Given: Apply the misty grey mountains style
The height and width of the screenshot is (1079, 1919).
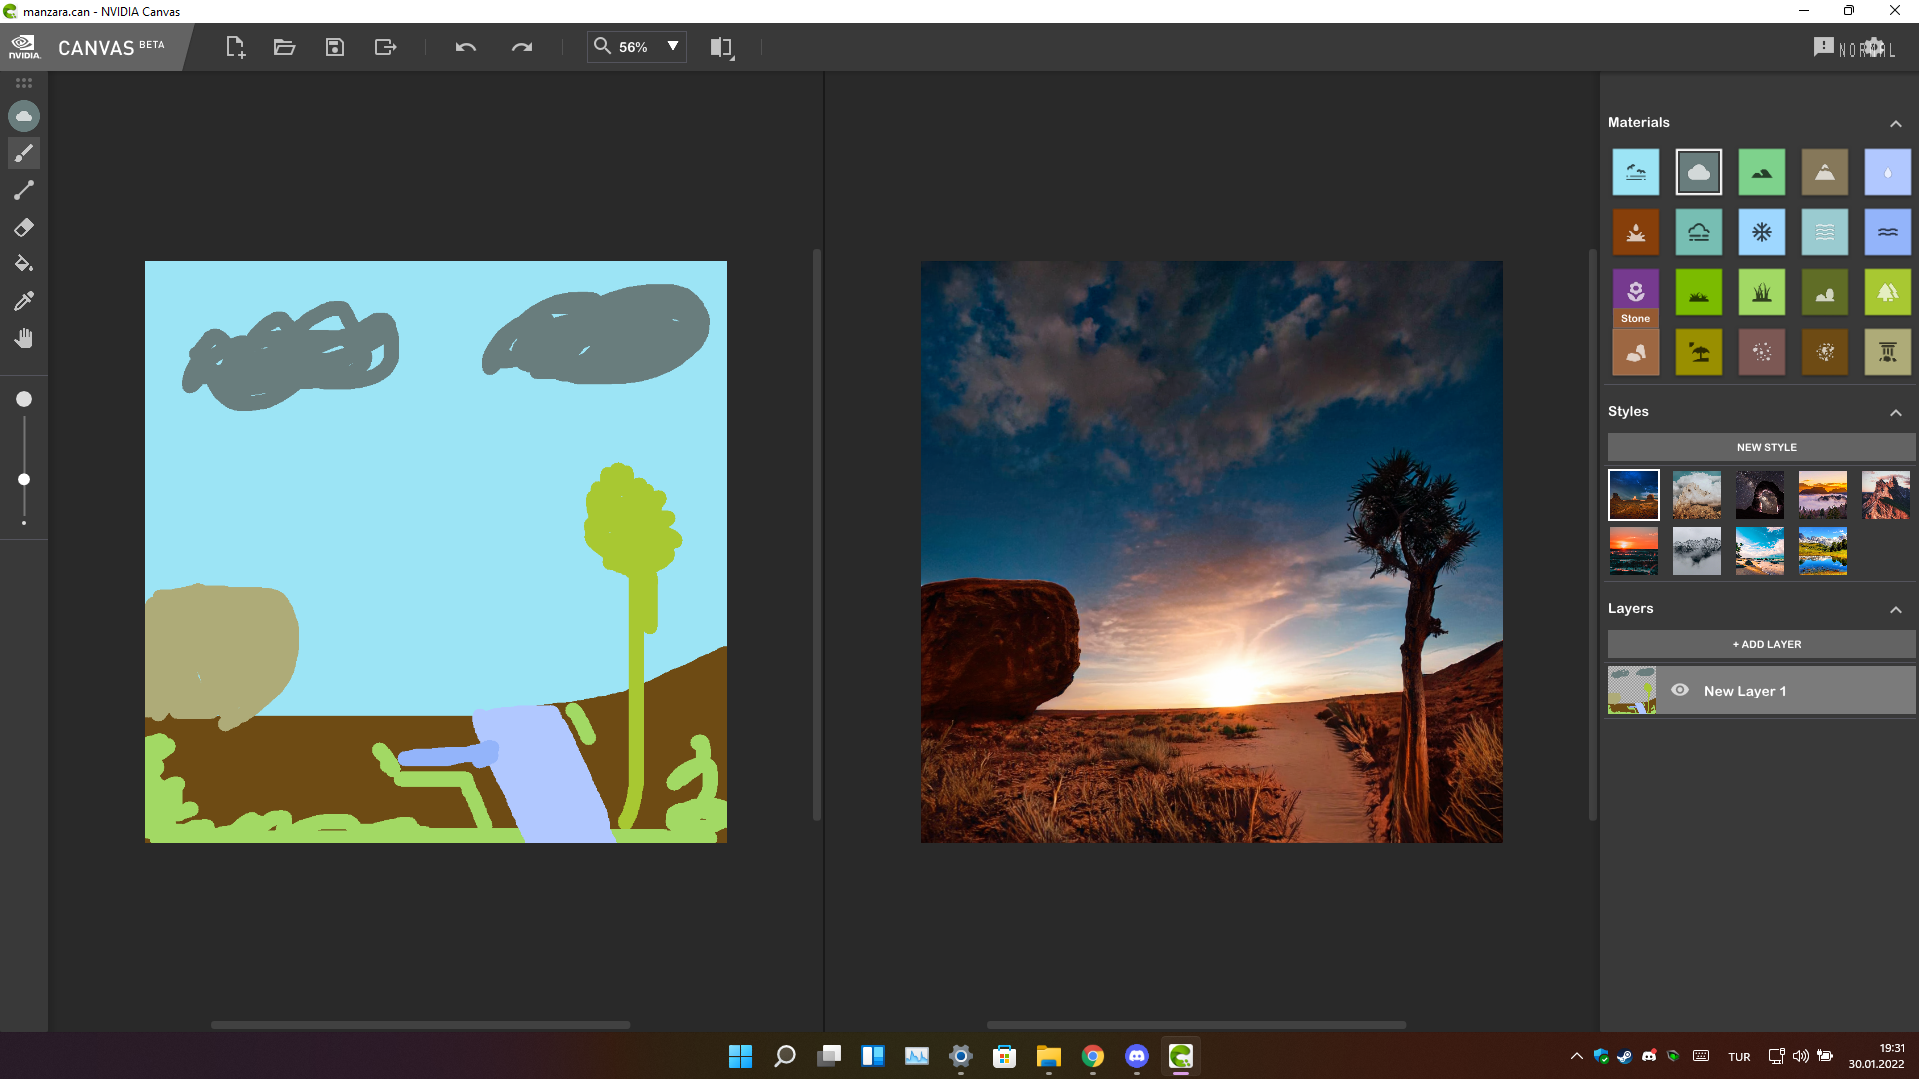Looking at the screenshot, I should coord(1697,551).
